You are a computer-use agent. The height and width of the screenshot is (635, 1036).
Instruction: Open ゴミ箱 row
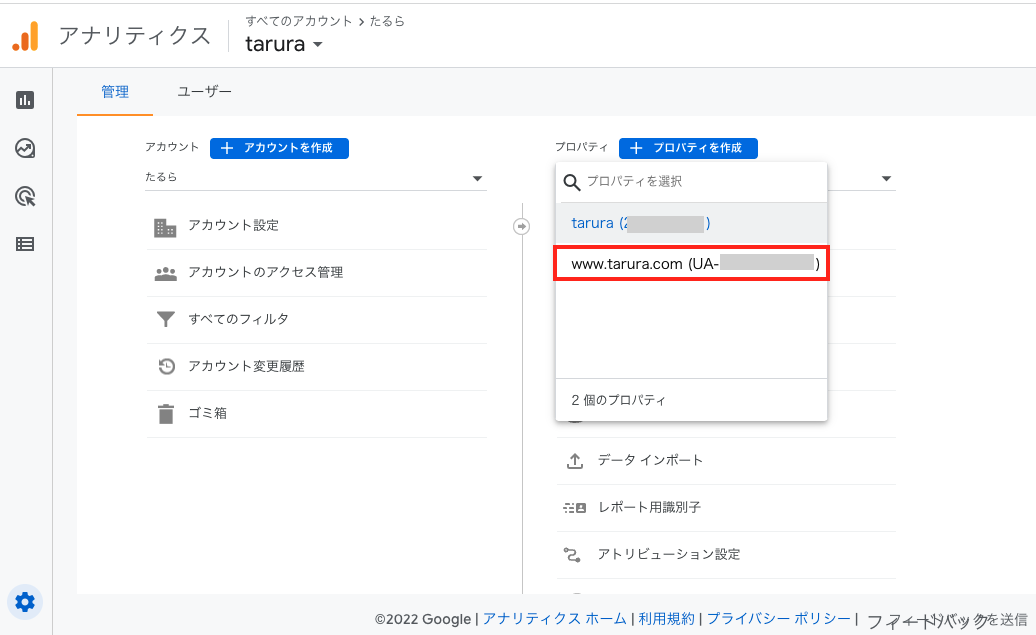click(x=316, y=414)
